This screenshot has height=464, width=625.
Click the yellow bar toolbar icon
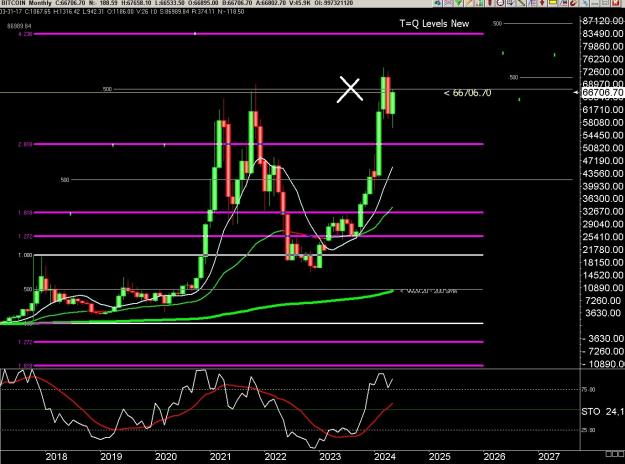click(x=552, y=3)
